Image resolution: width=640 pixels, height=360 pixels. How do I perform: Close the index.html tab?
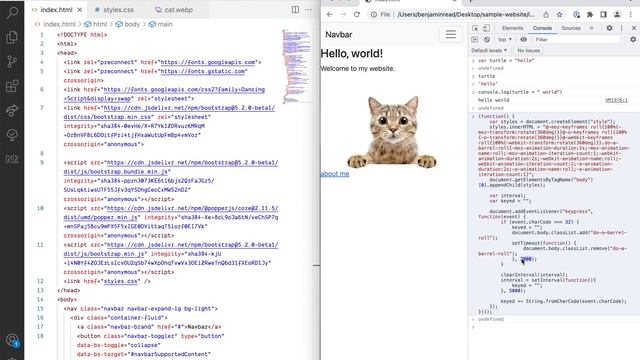coord(80,9)
